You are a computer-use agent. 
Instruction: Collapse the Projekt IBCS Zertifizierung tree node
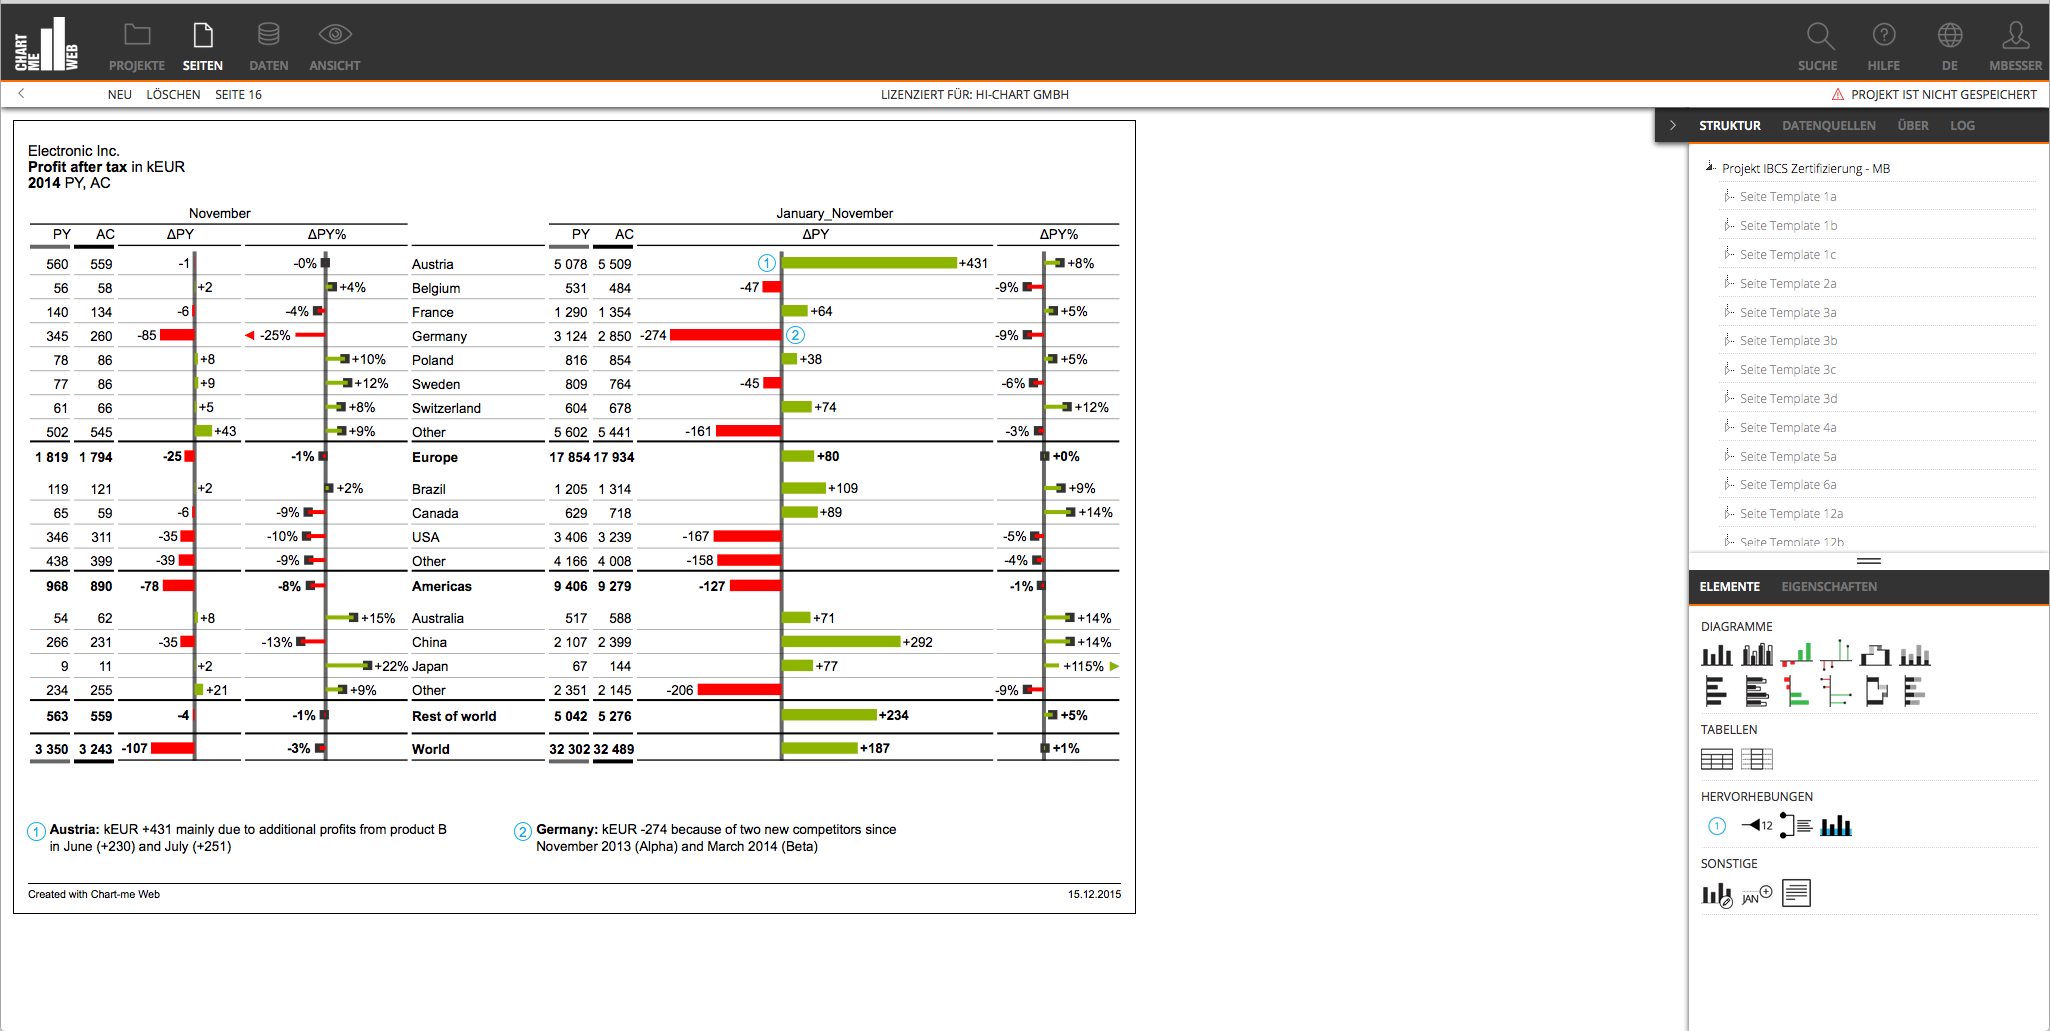[1710, 168]
